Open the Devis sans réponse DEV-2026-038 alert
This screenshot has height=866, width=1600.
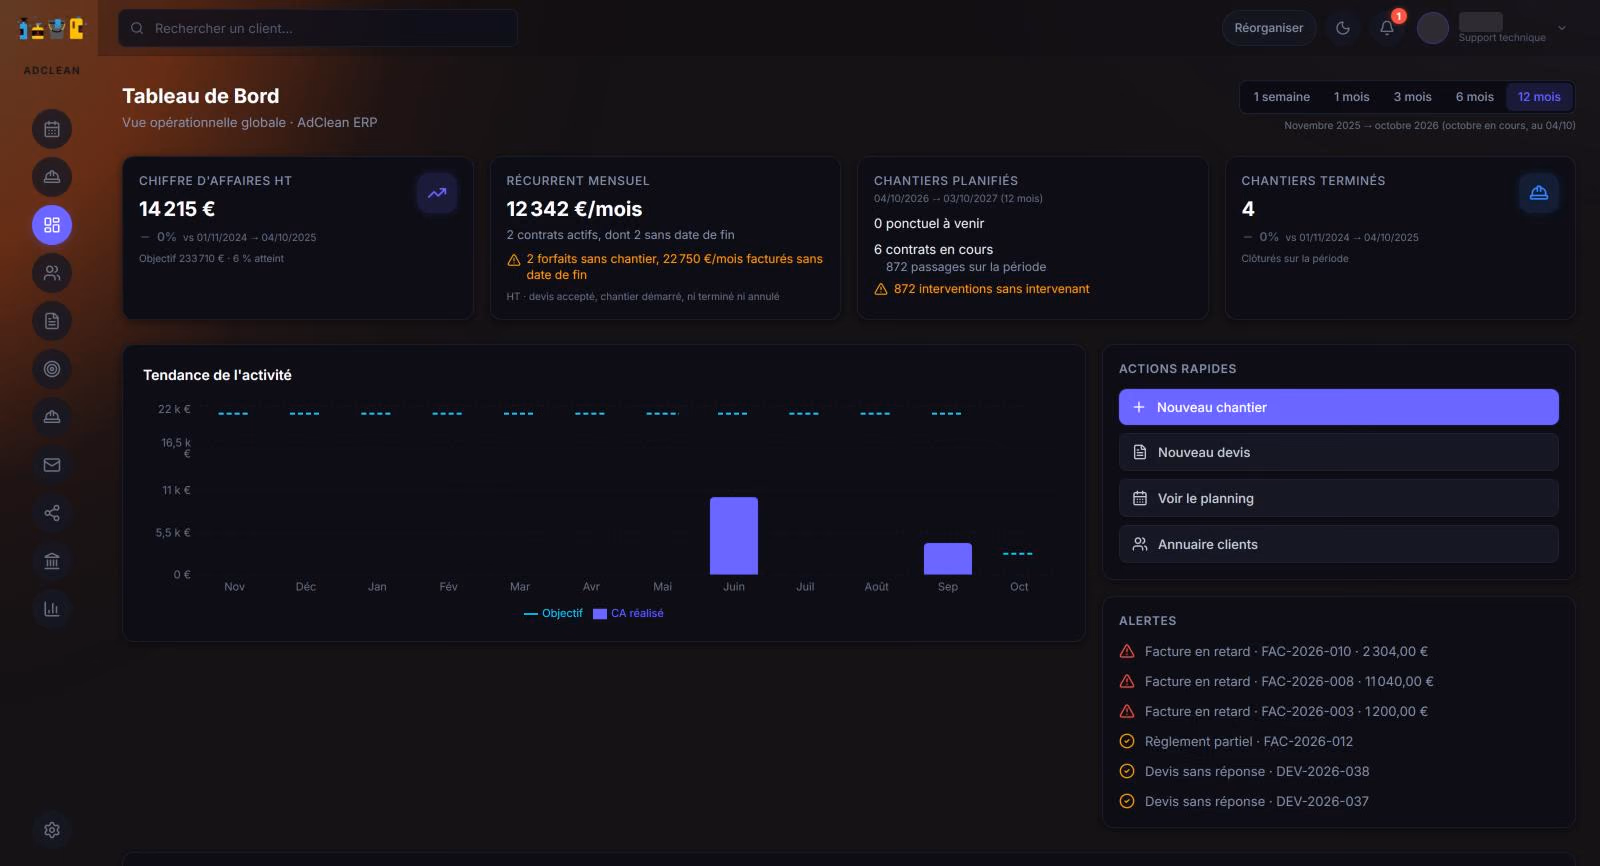[1339, 771]
